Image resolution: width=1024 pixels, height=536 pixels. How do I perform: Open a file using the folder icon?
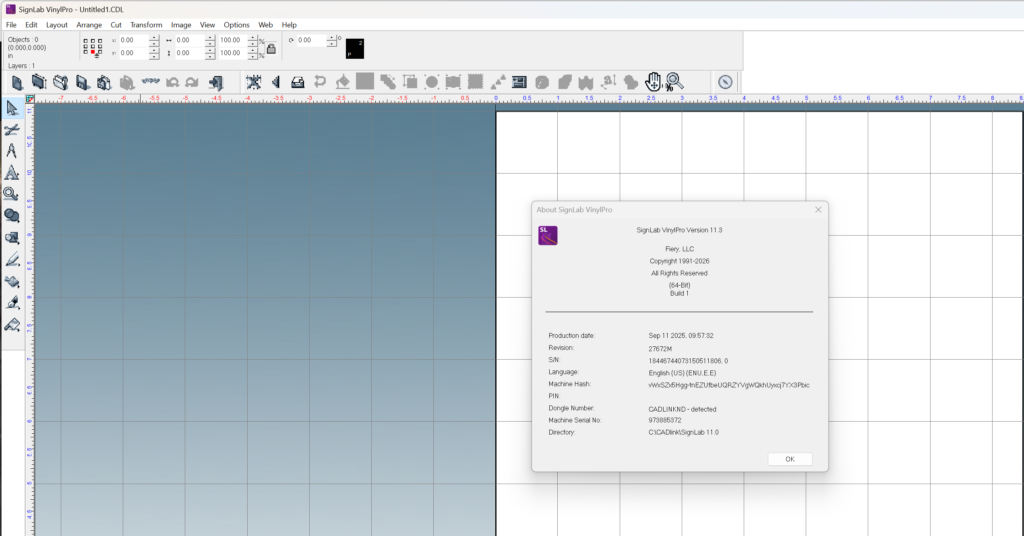coord(61,82)
